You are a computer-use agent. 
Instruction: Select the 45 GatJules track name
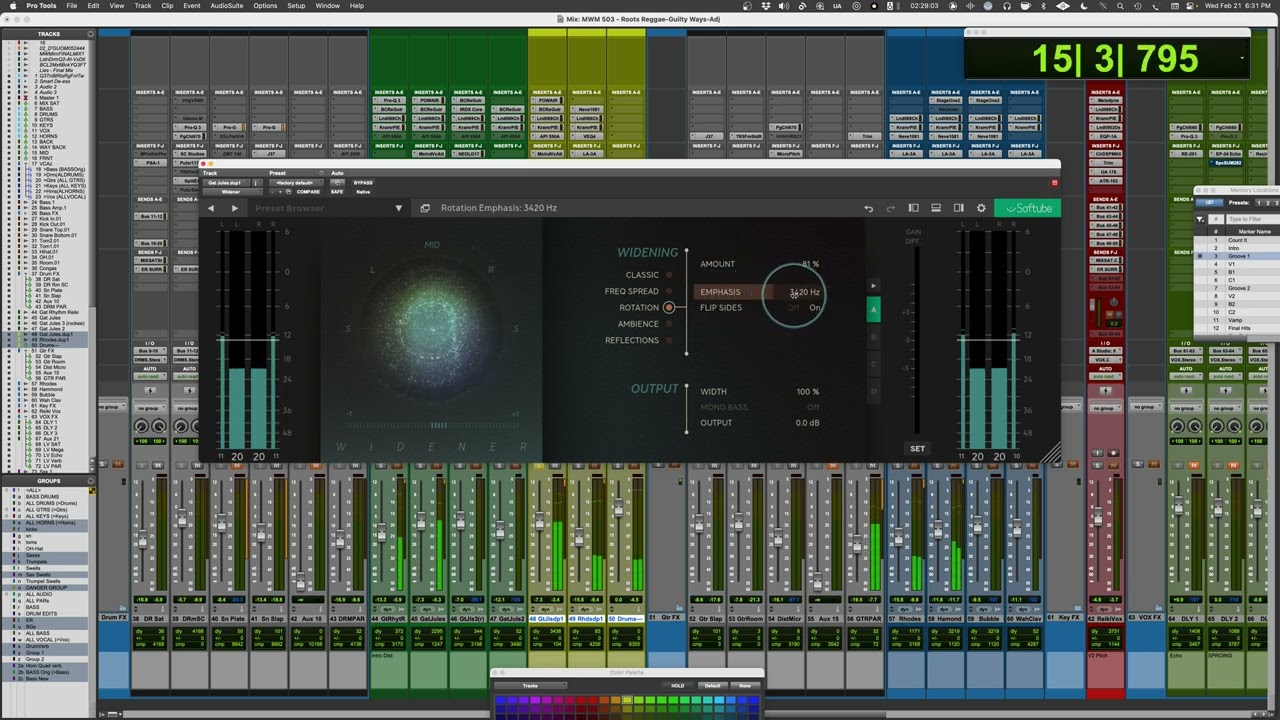pyautogui.click(x=429, y=619)
